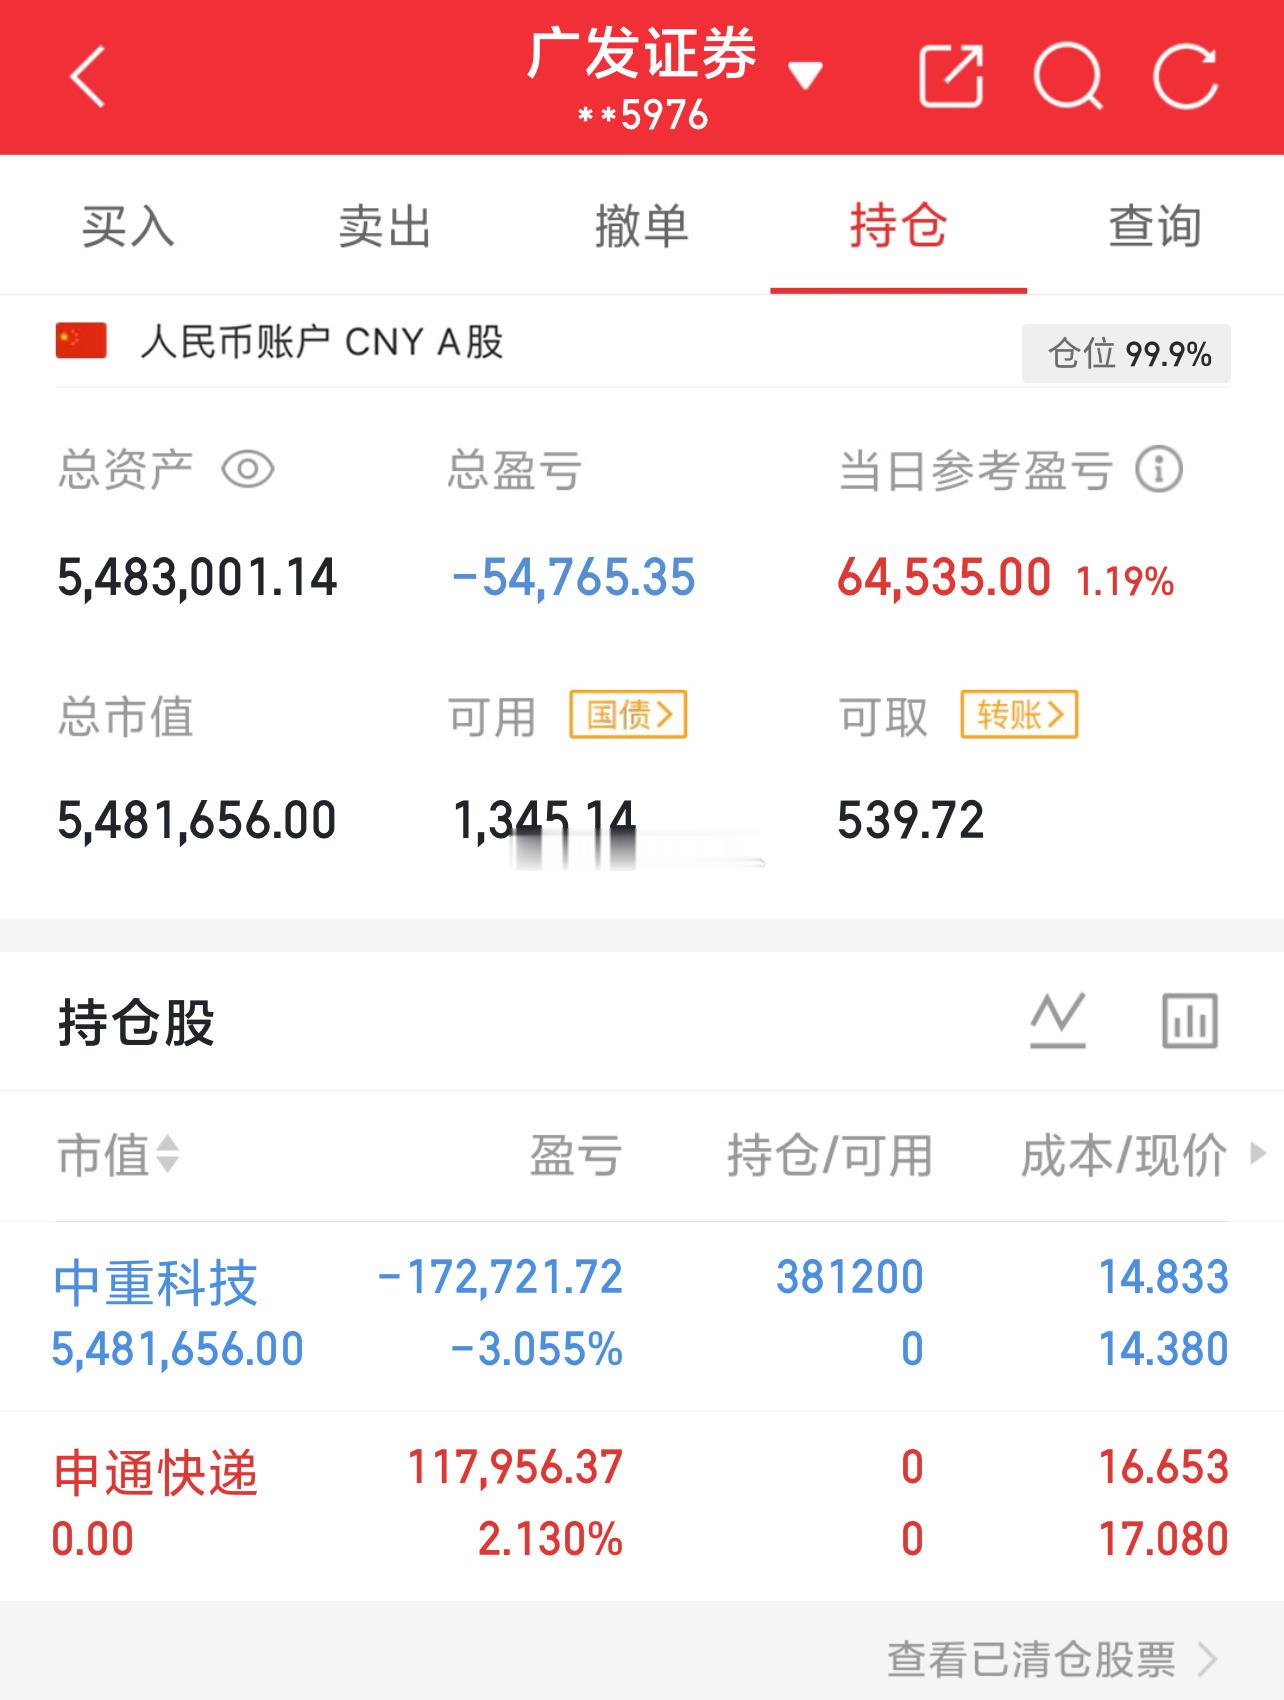The image size is (1284, 1700).
Task: Tap 中重科技 position quantity 381200
Action: point(850,1277)
